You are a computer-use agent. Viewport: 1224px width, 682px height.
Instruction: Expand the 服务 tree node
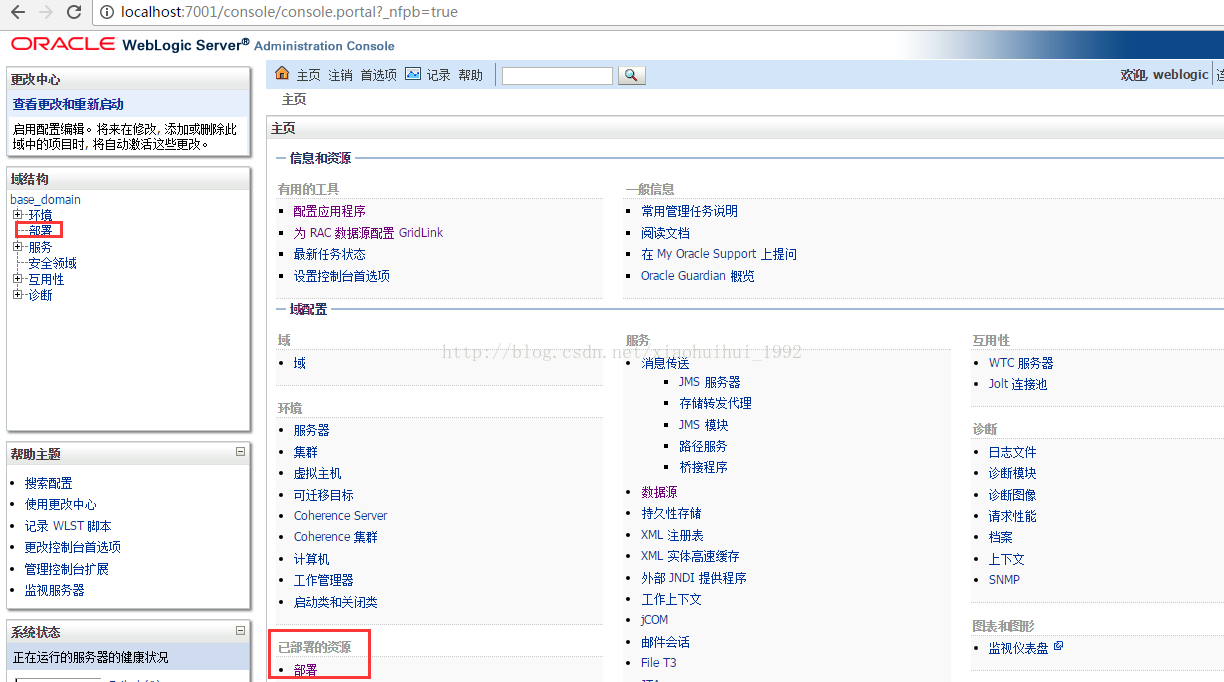(x=17, y=247)
